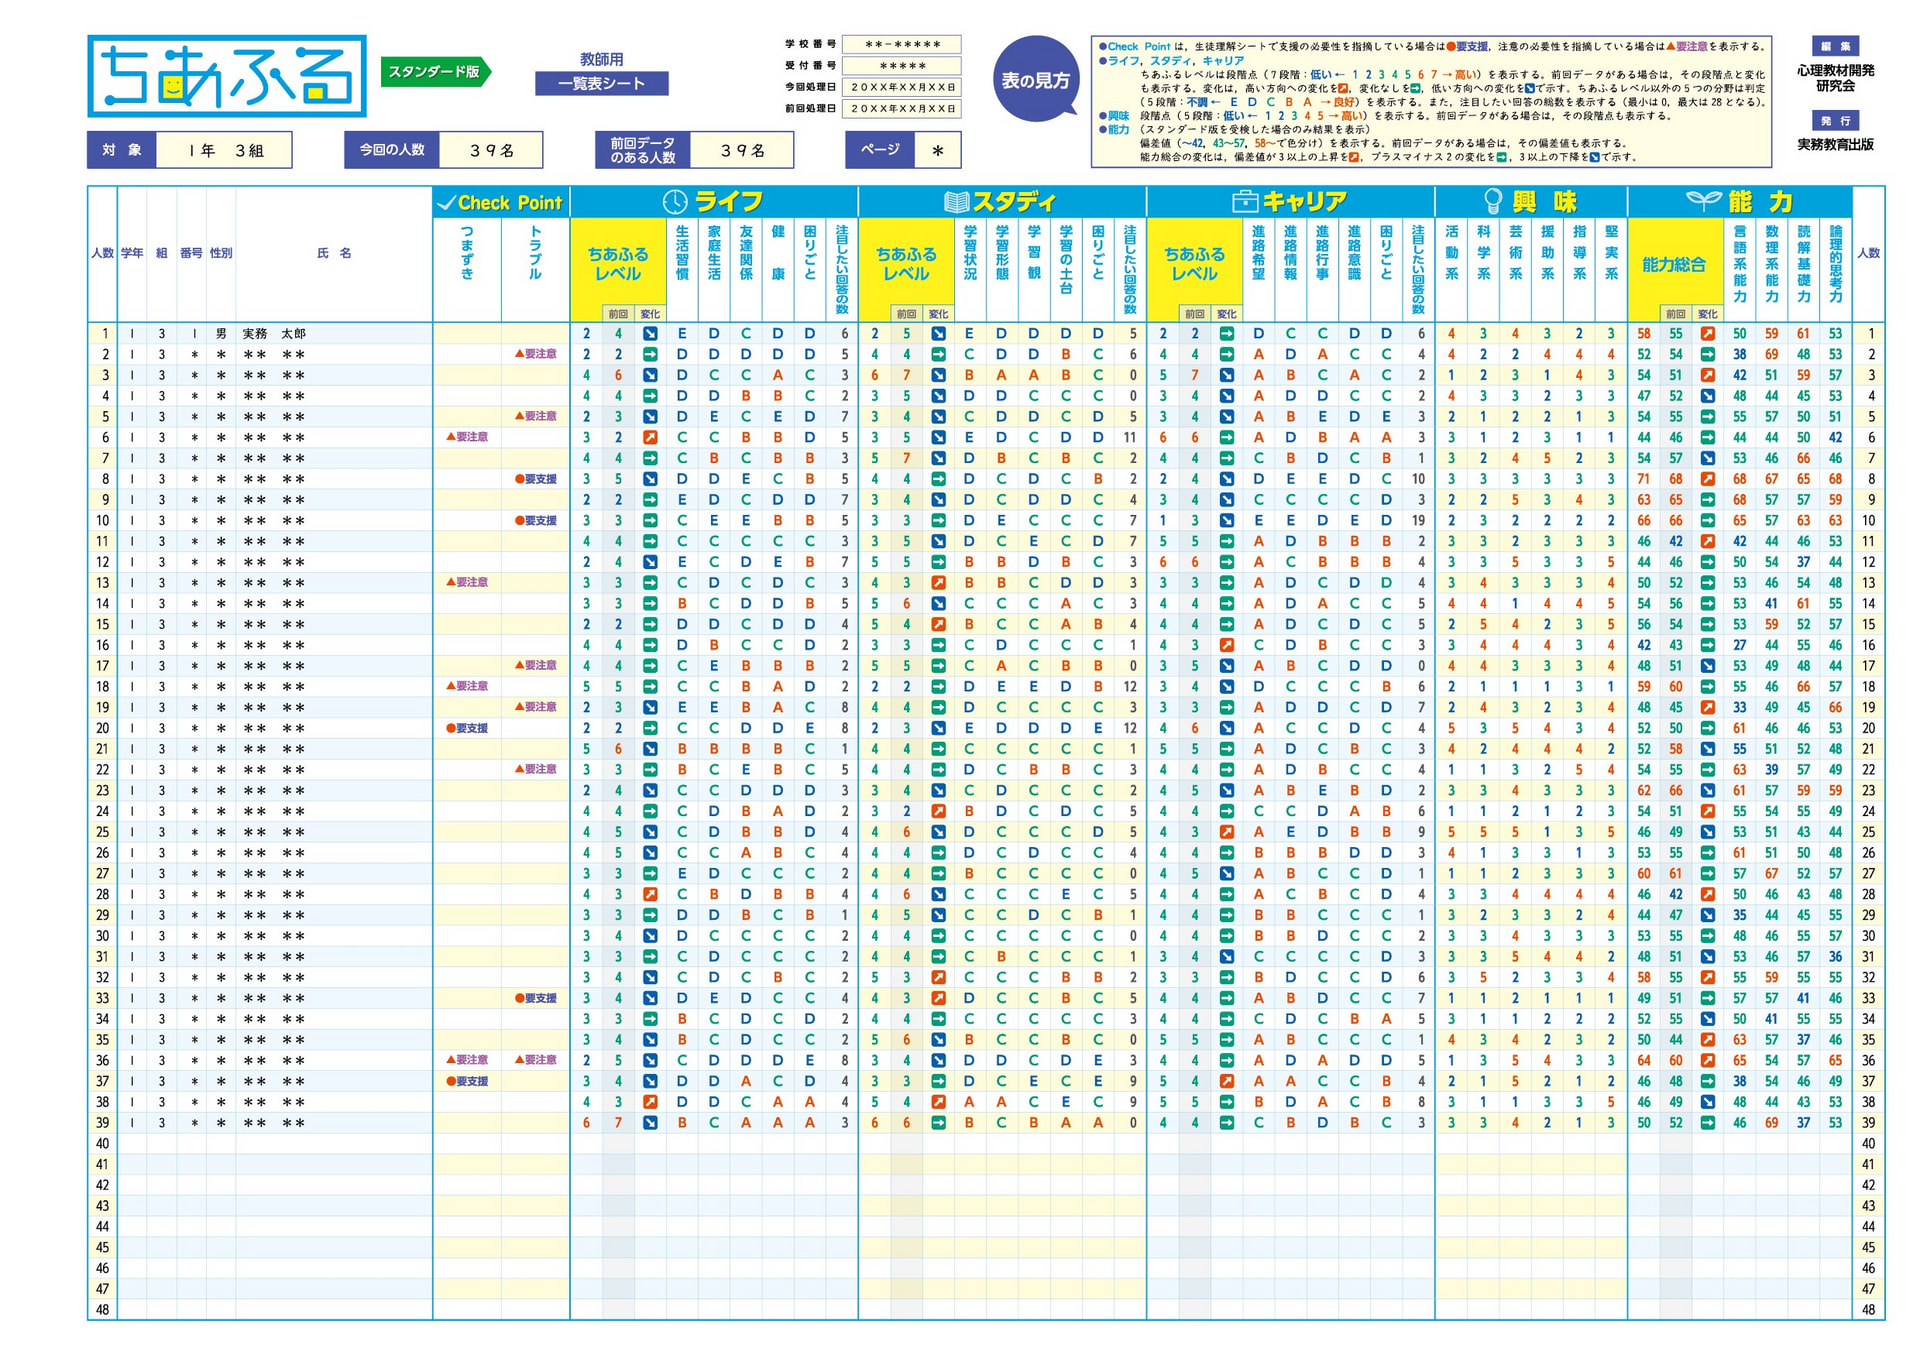This screenshot has height=1355, width=1920.
Task: Click the clock icon beside ライフ header
Action: click(675, 202)
